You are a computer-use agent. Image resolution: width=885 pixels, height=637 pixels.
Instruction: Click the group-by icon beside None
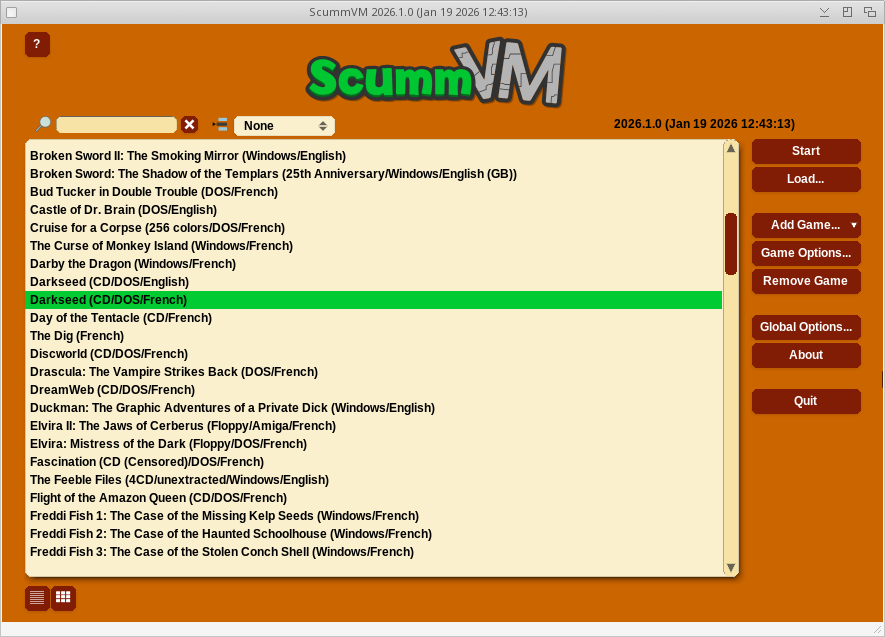click(x=220, y=125)
